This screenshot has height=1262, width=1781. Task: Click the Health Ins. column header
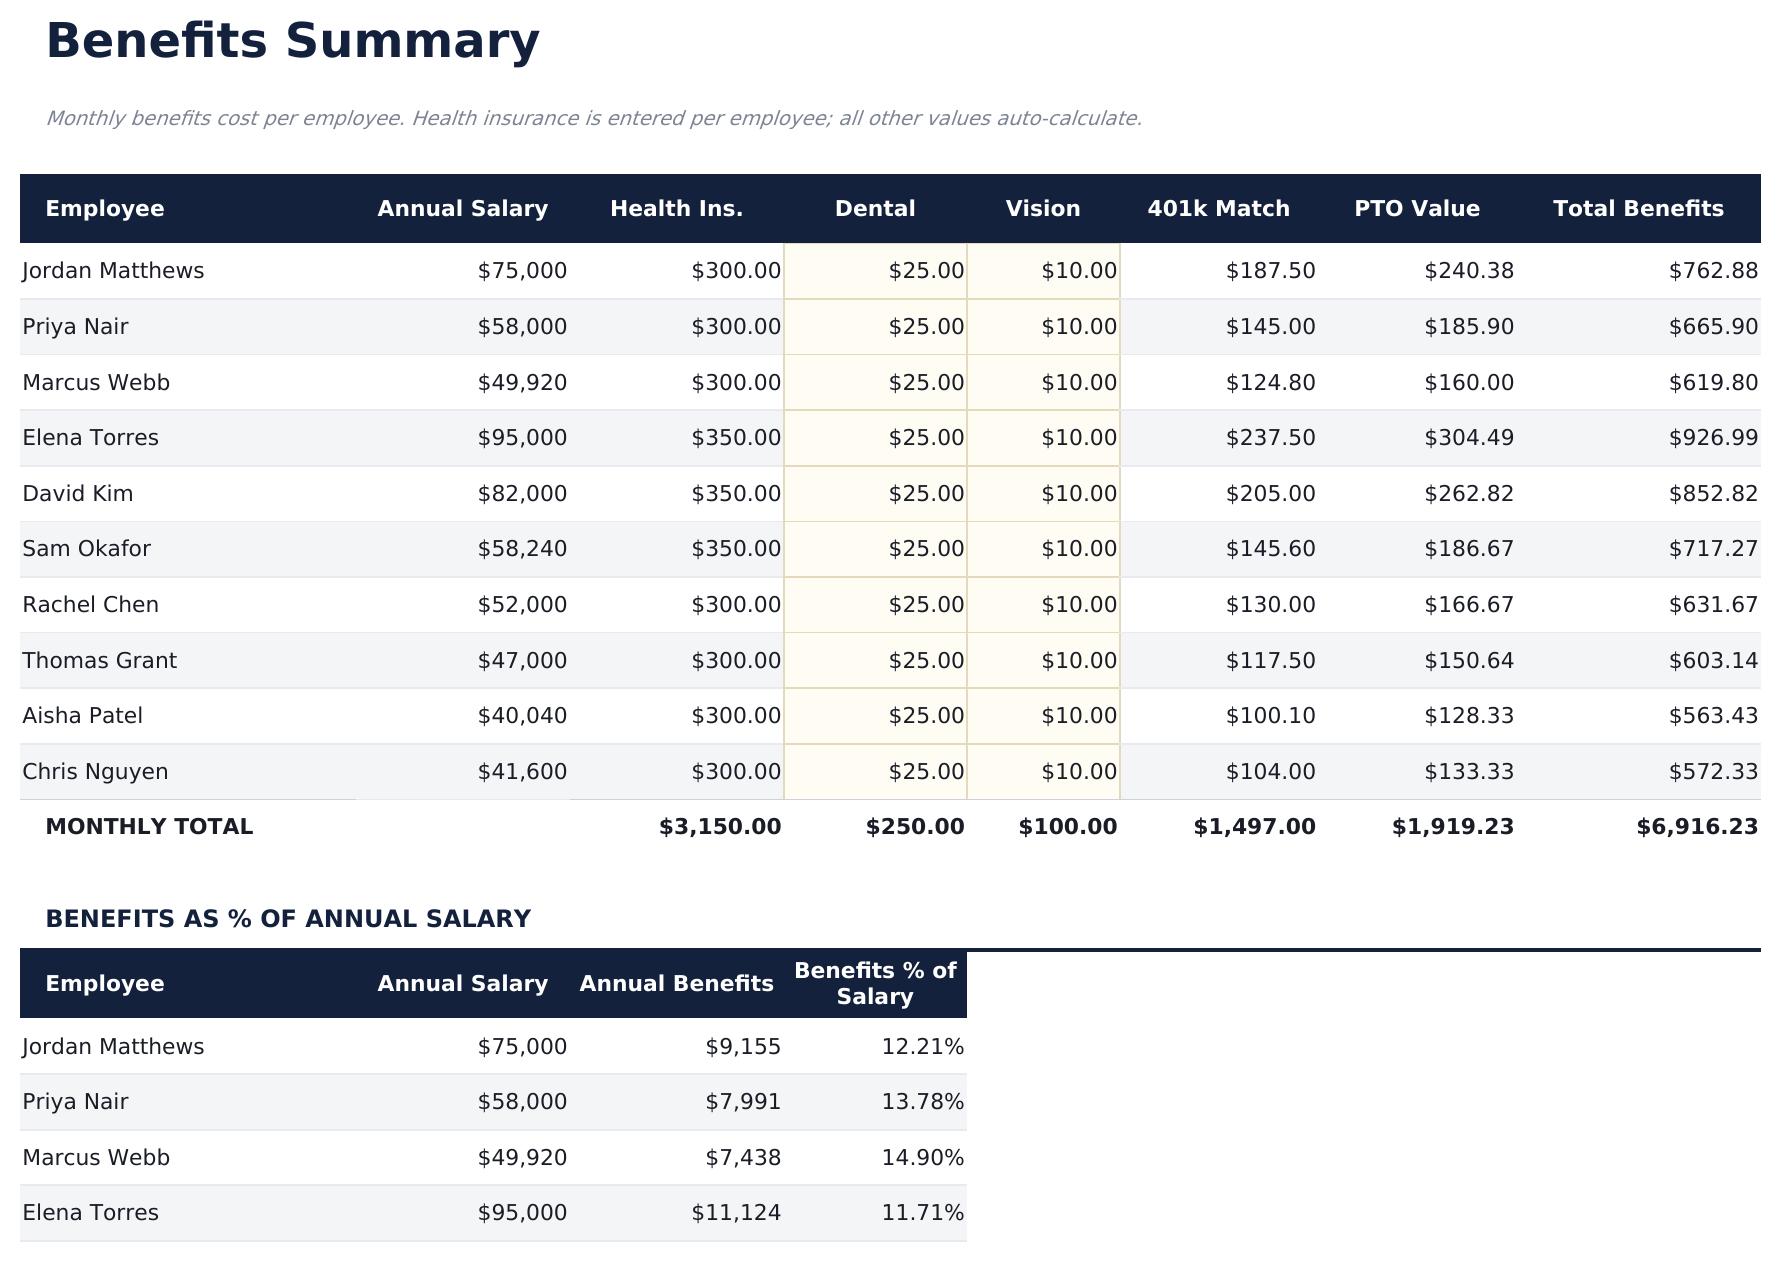(677, 208)
